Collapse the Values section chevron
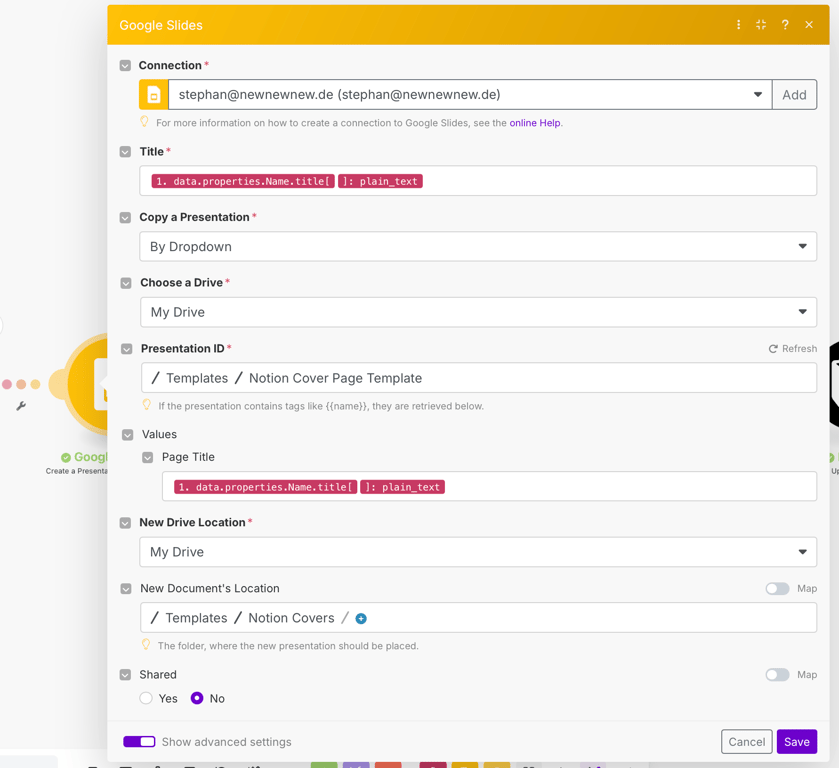 pos(127,435)
